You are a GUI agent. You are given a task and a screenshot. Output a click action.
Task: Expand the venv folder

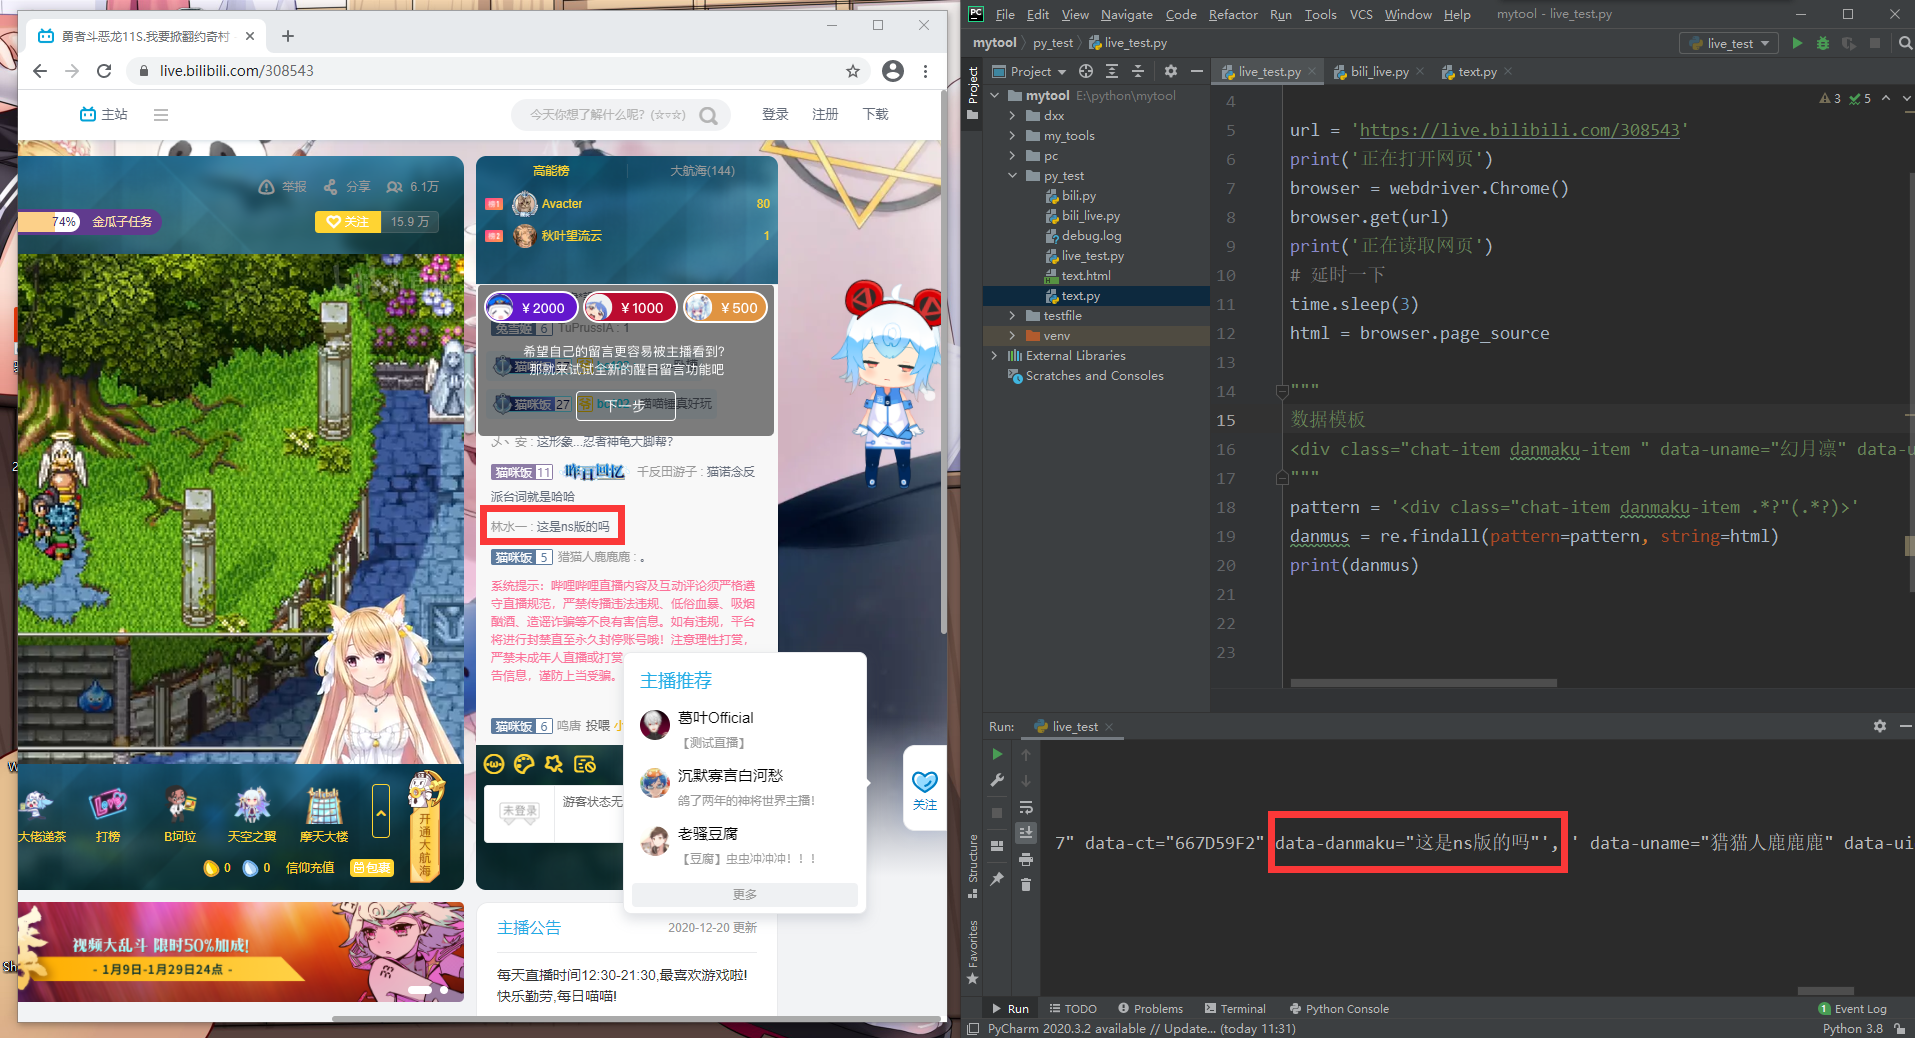[x=1012, y=336]
